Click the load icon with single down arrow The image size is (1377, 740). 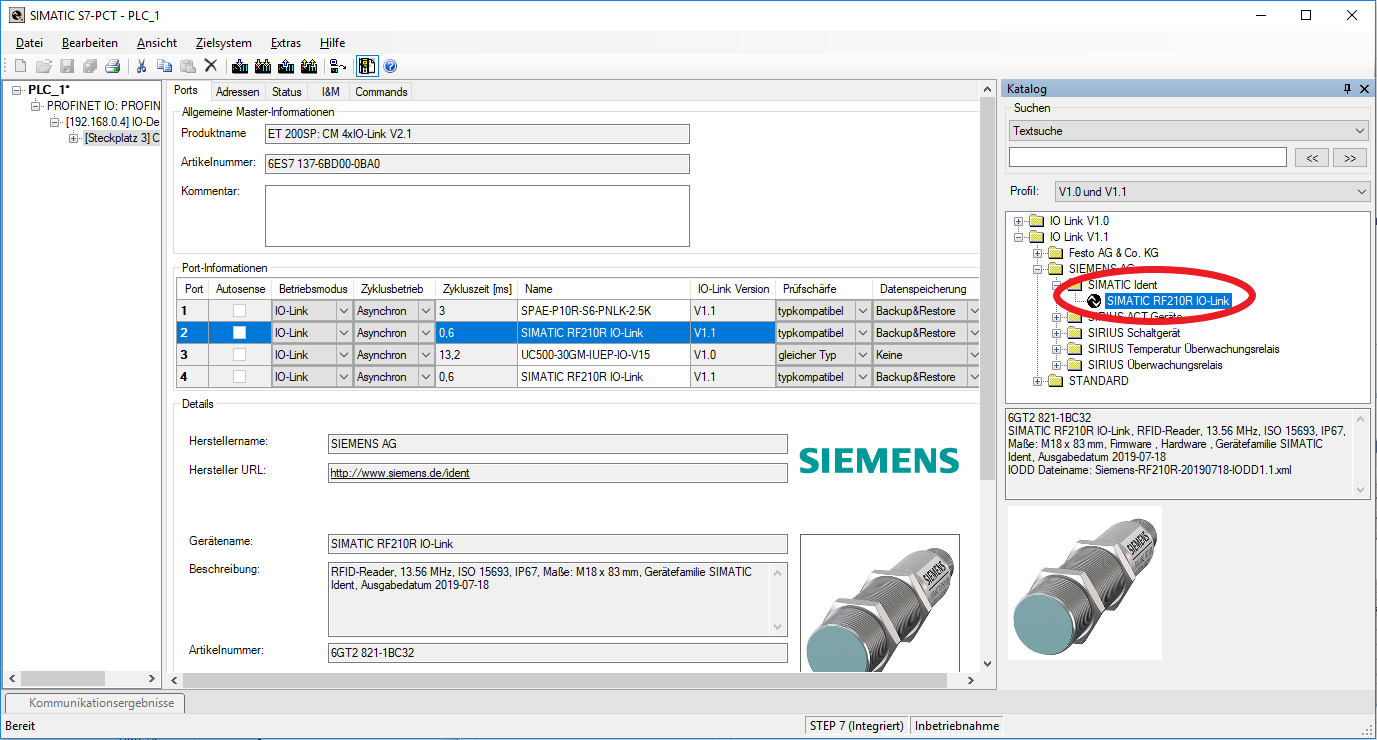click(240, 66)
